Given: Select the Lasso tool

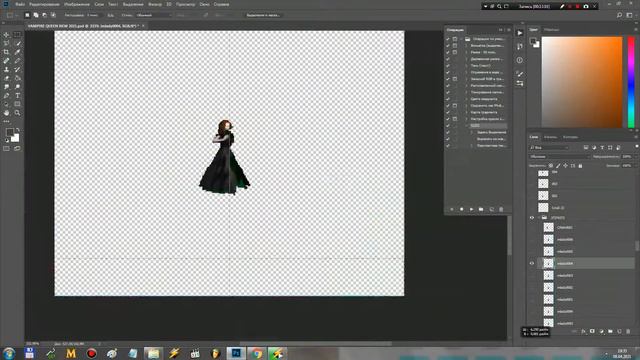Looking at the screenshot, I should pos(6,44).
